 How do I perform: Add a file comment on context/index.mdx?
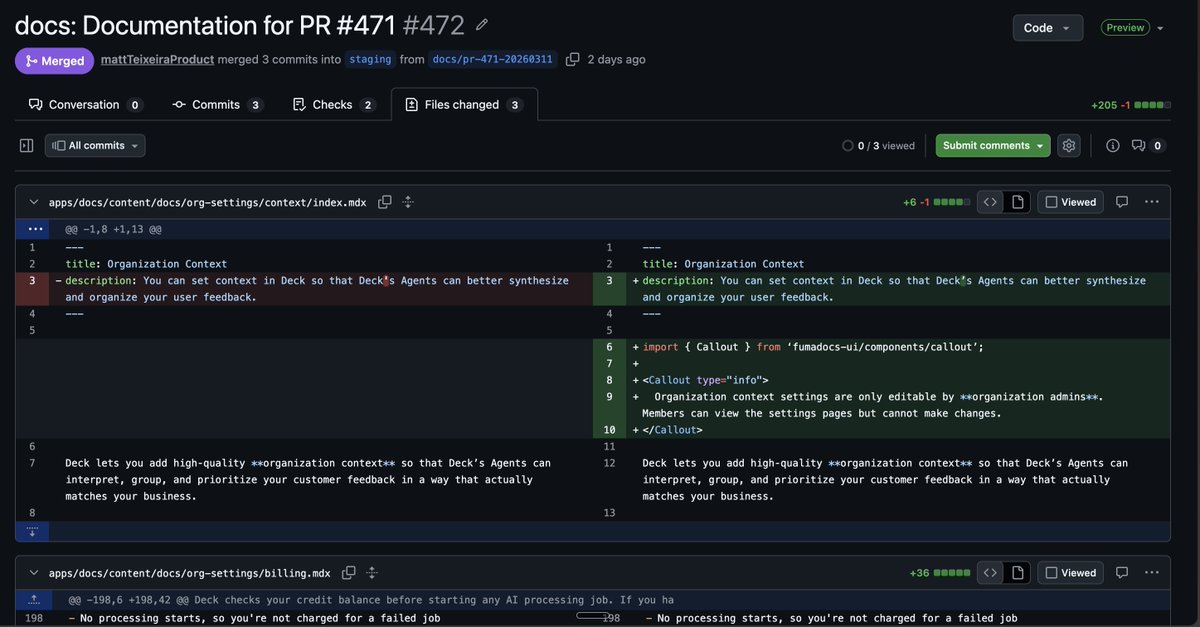pos(1122,202)
